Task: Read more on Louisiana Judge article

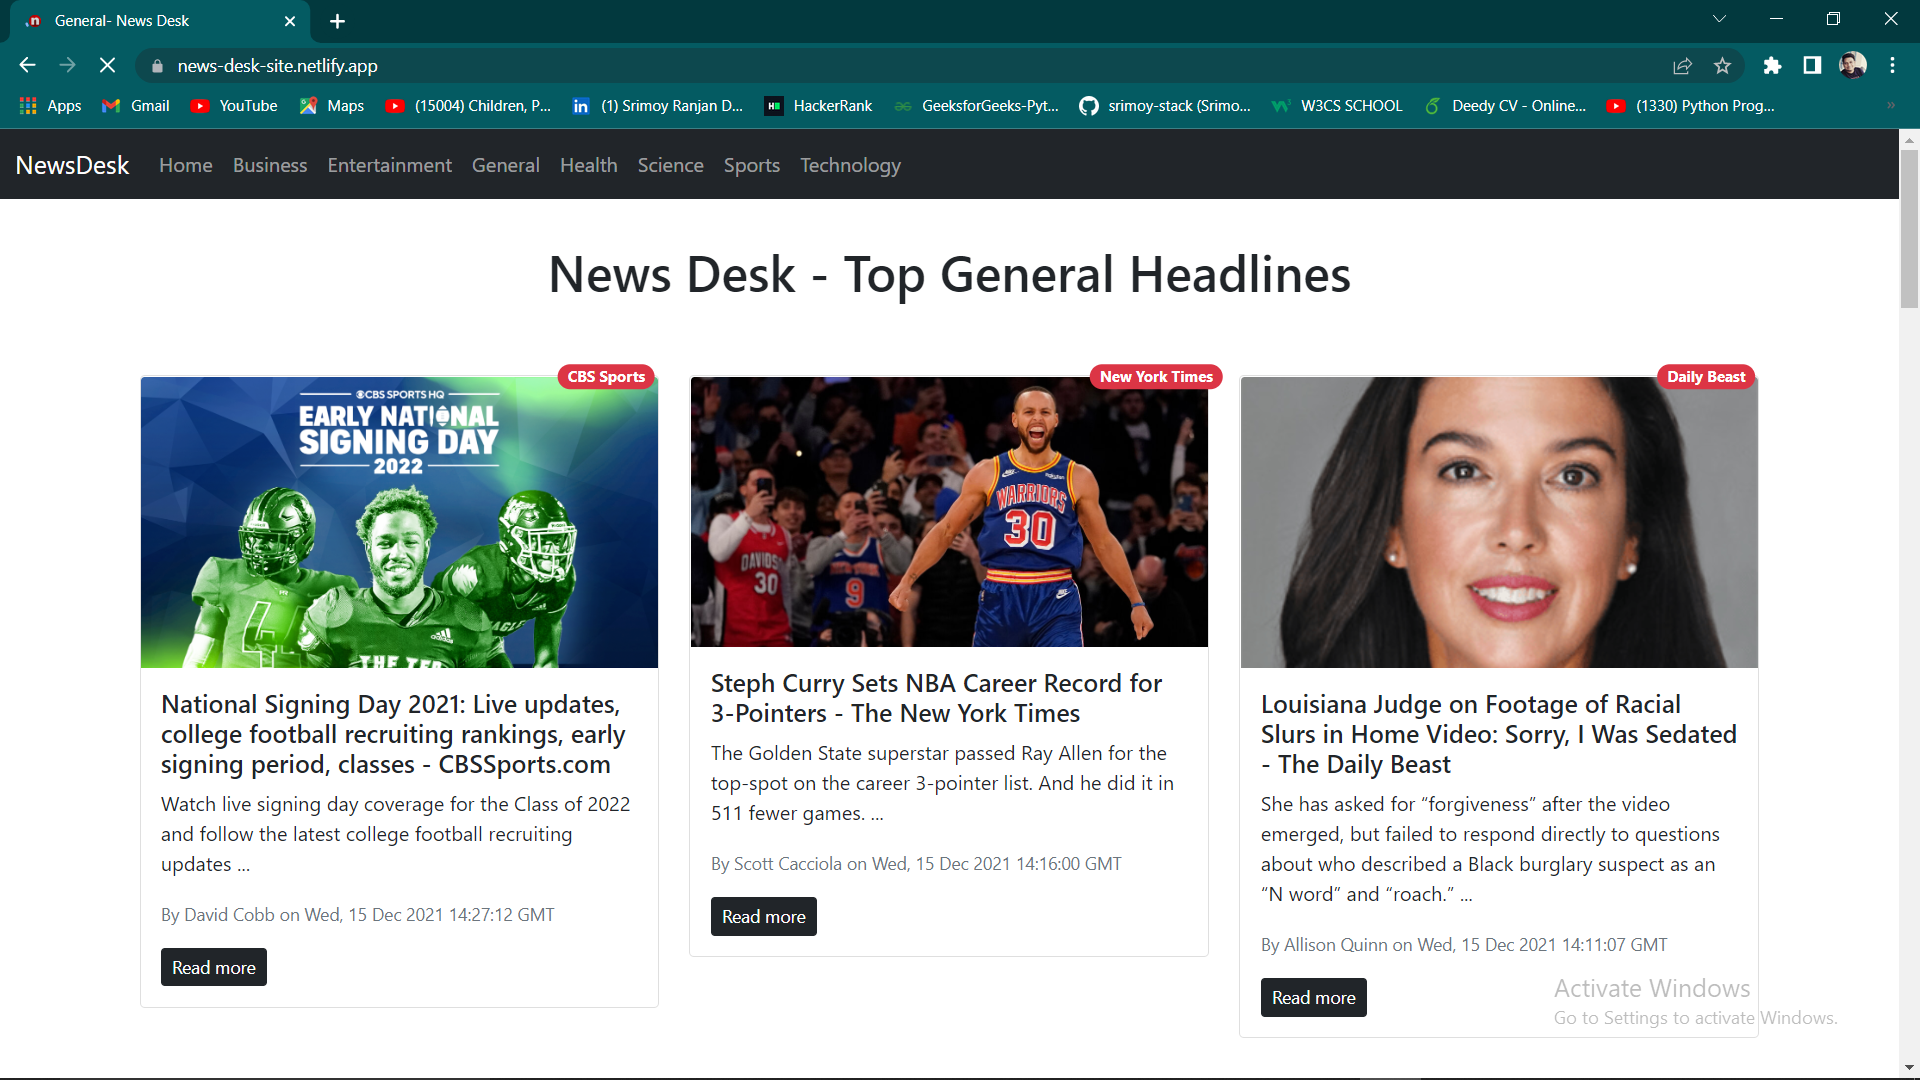Action: [x=1314, y=997]
